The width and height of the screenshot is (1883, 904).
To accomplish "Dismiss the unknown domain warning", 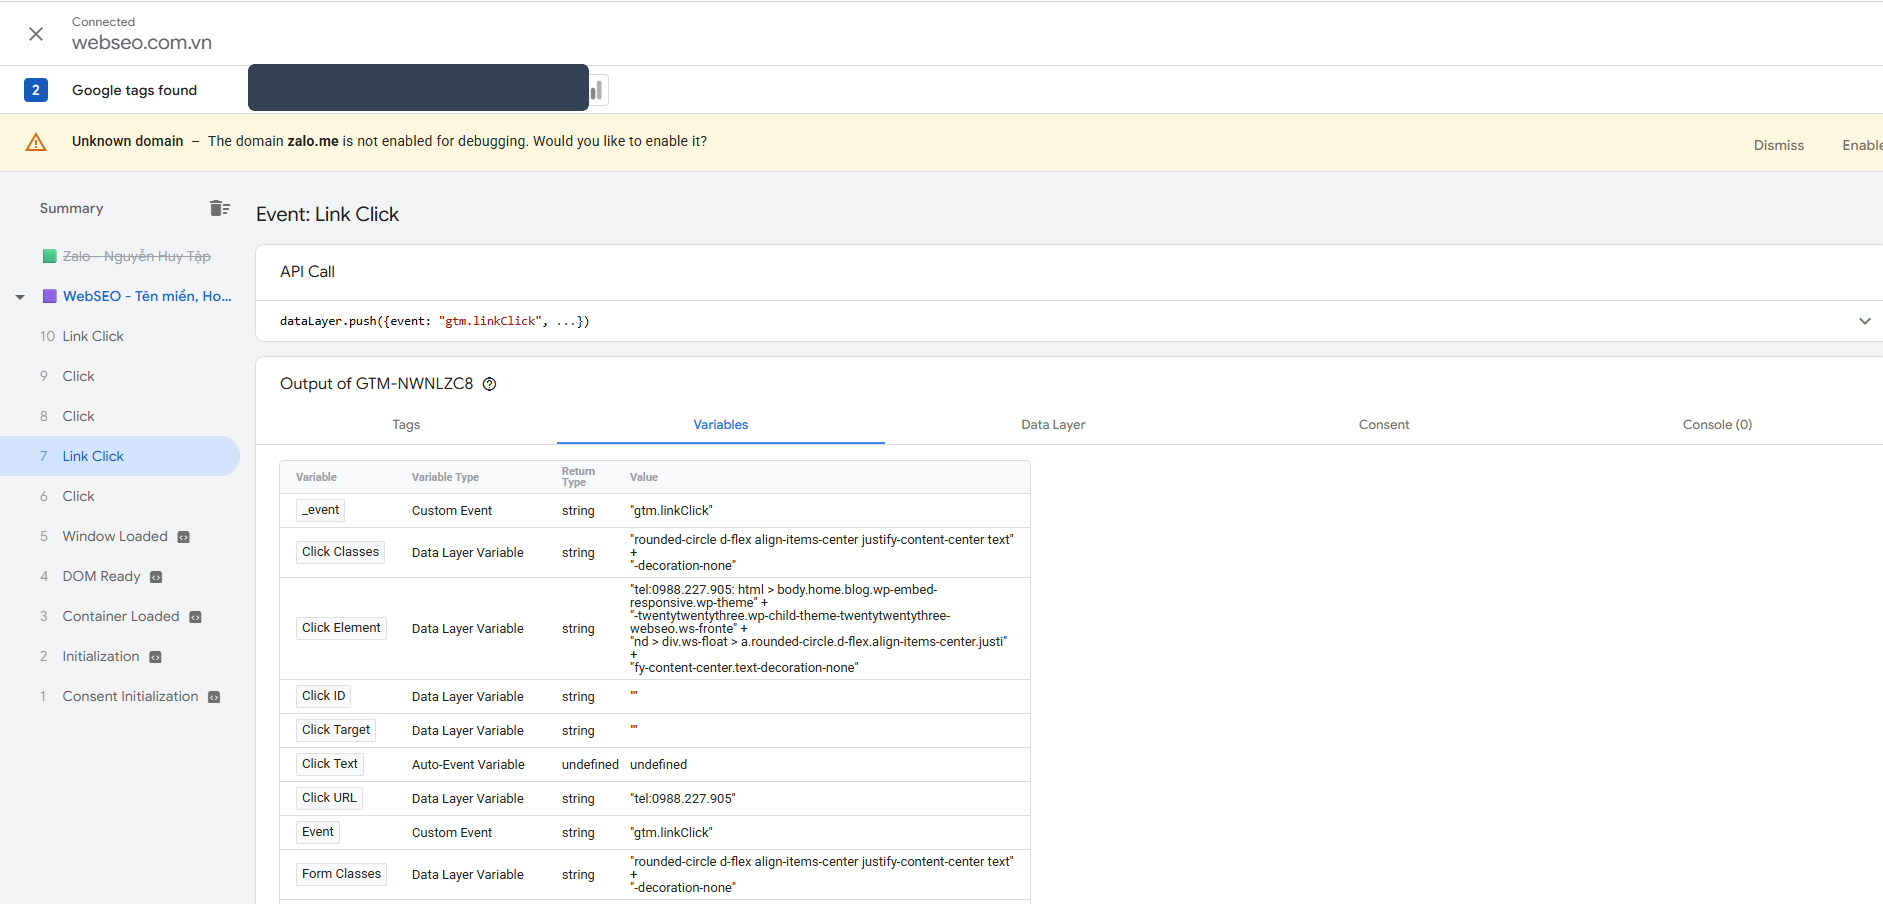I will pyautogui.click(x=1779, y=145).
